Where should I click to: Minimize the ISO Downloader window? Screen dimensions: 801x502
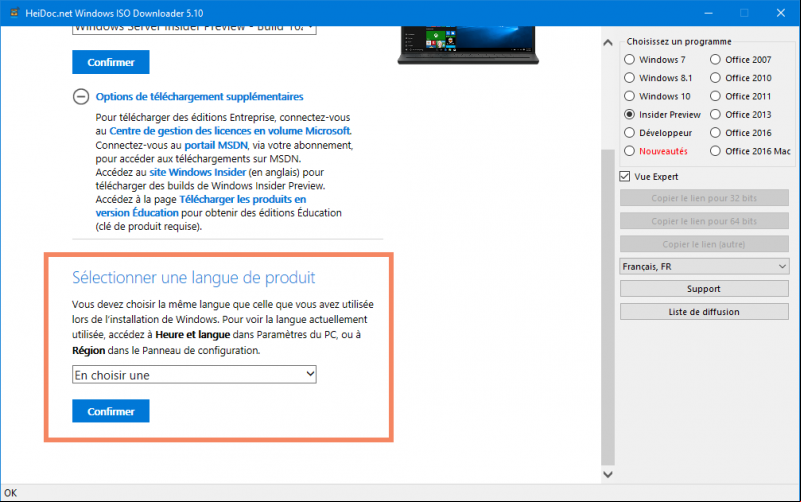(x=708, y=13)
